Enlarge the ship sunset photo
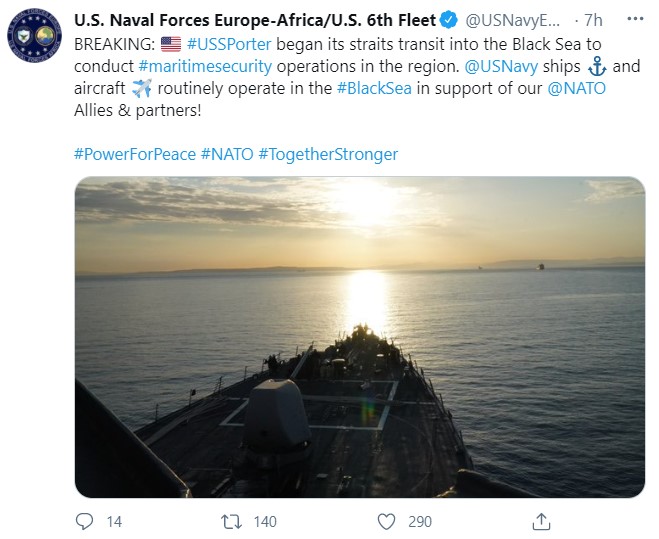 359,336
